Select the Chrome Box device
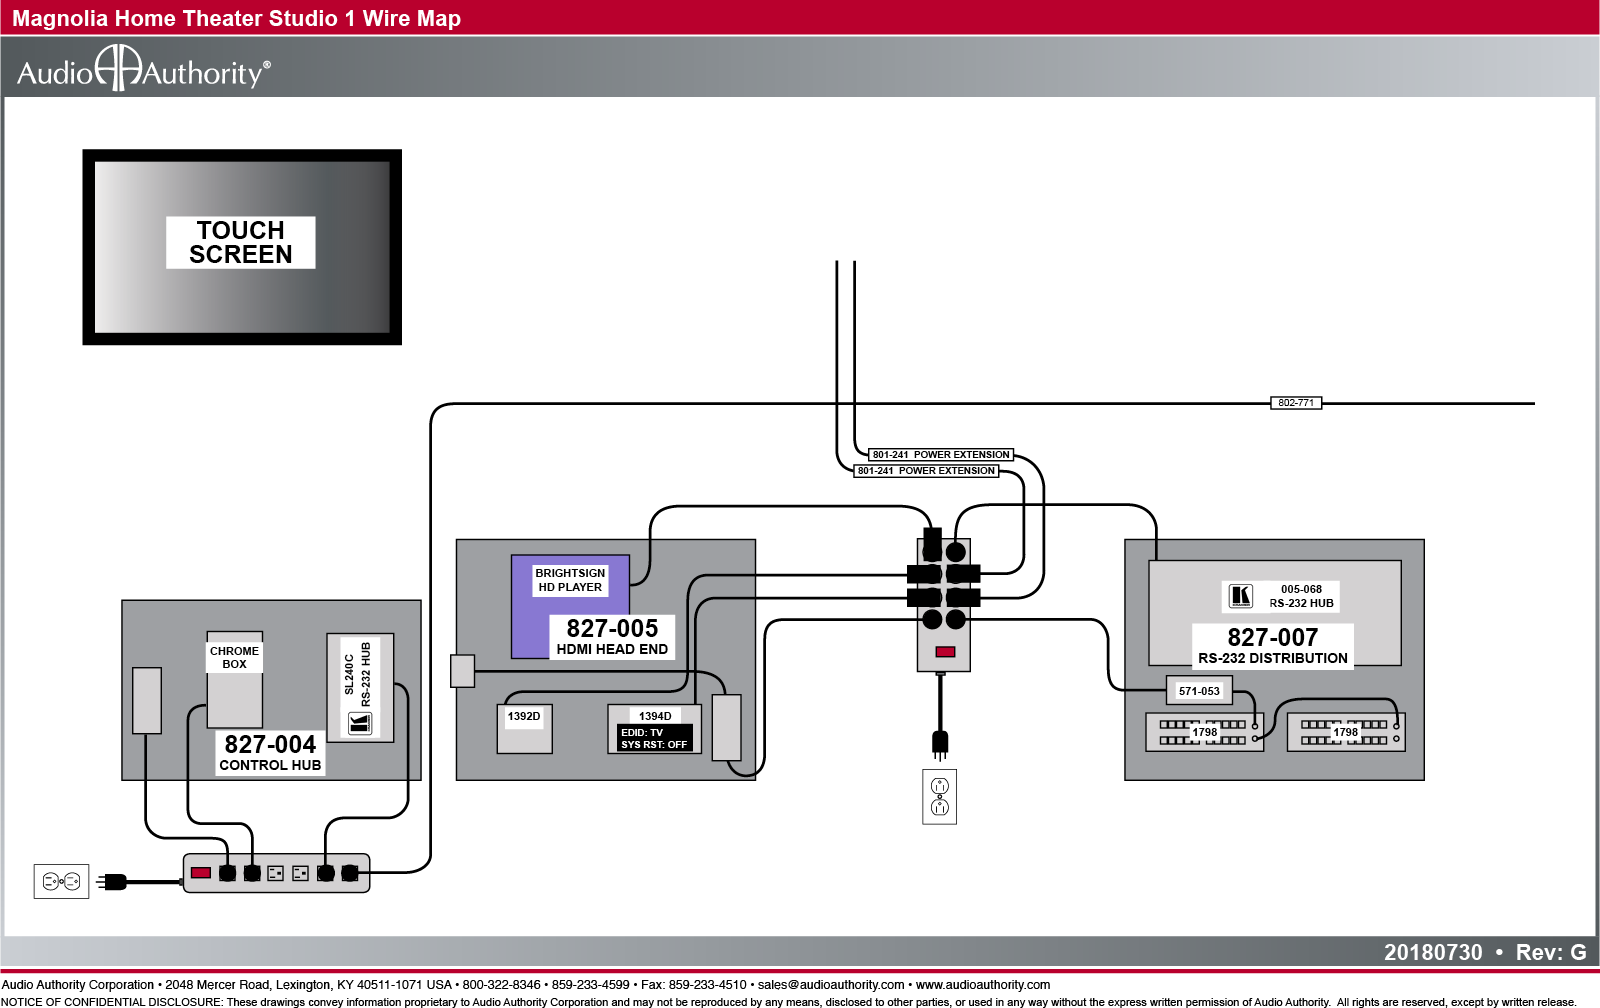Screen dimensions: 1600x1008 click(x=234, y=679)
